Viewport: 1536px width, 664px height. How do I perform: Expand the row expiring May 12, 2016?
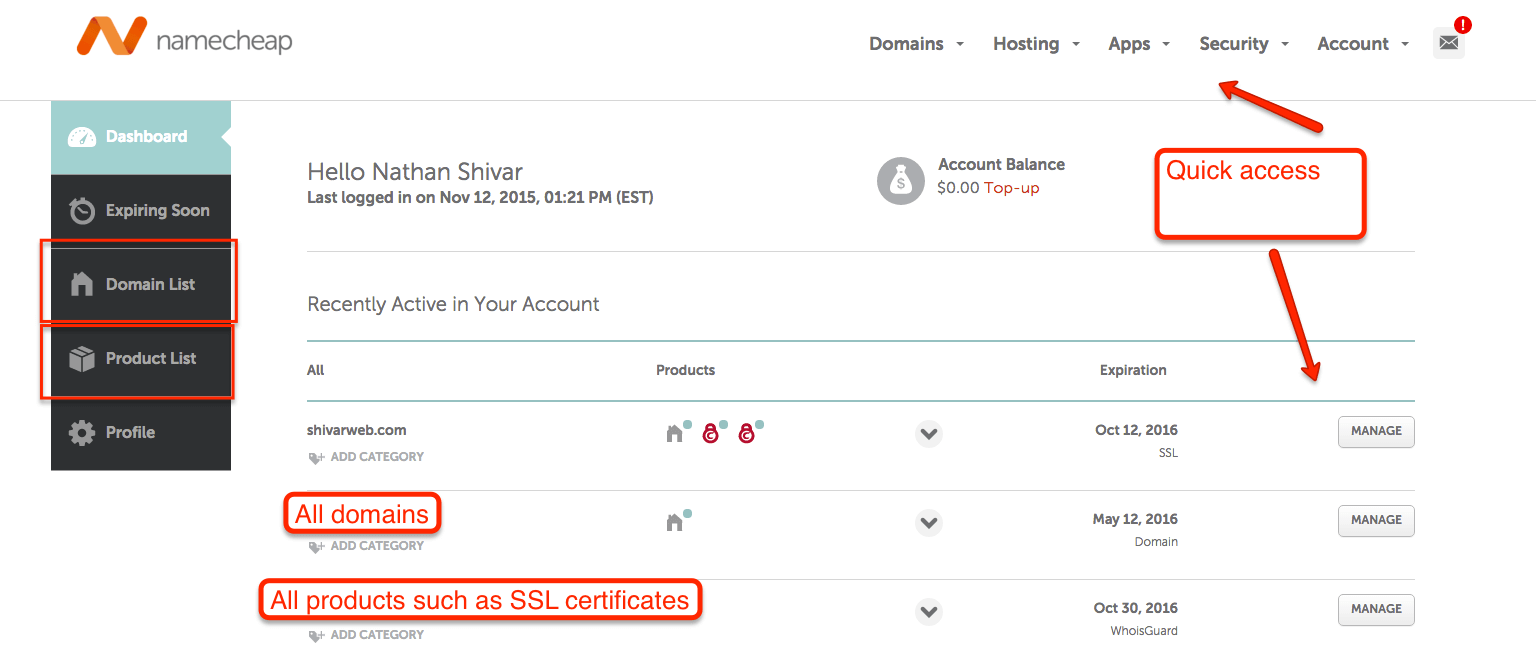coord(929,523)
